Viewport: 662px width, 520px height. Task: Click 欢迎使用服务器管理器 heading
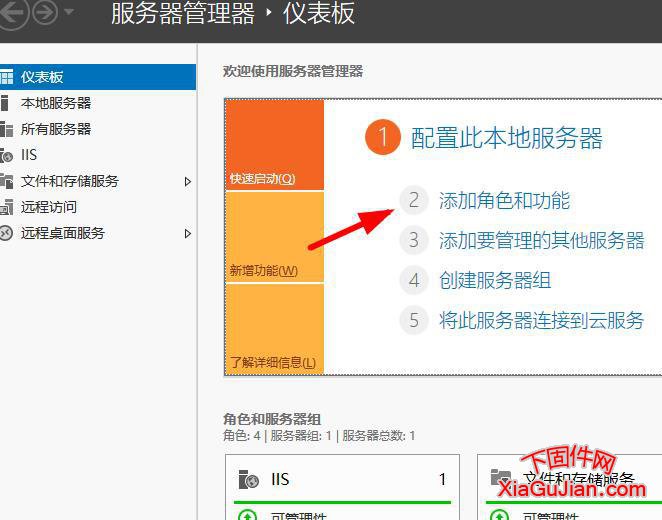click(x=293, y=71)
